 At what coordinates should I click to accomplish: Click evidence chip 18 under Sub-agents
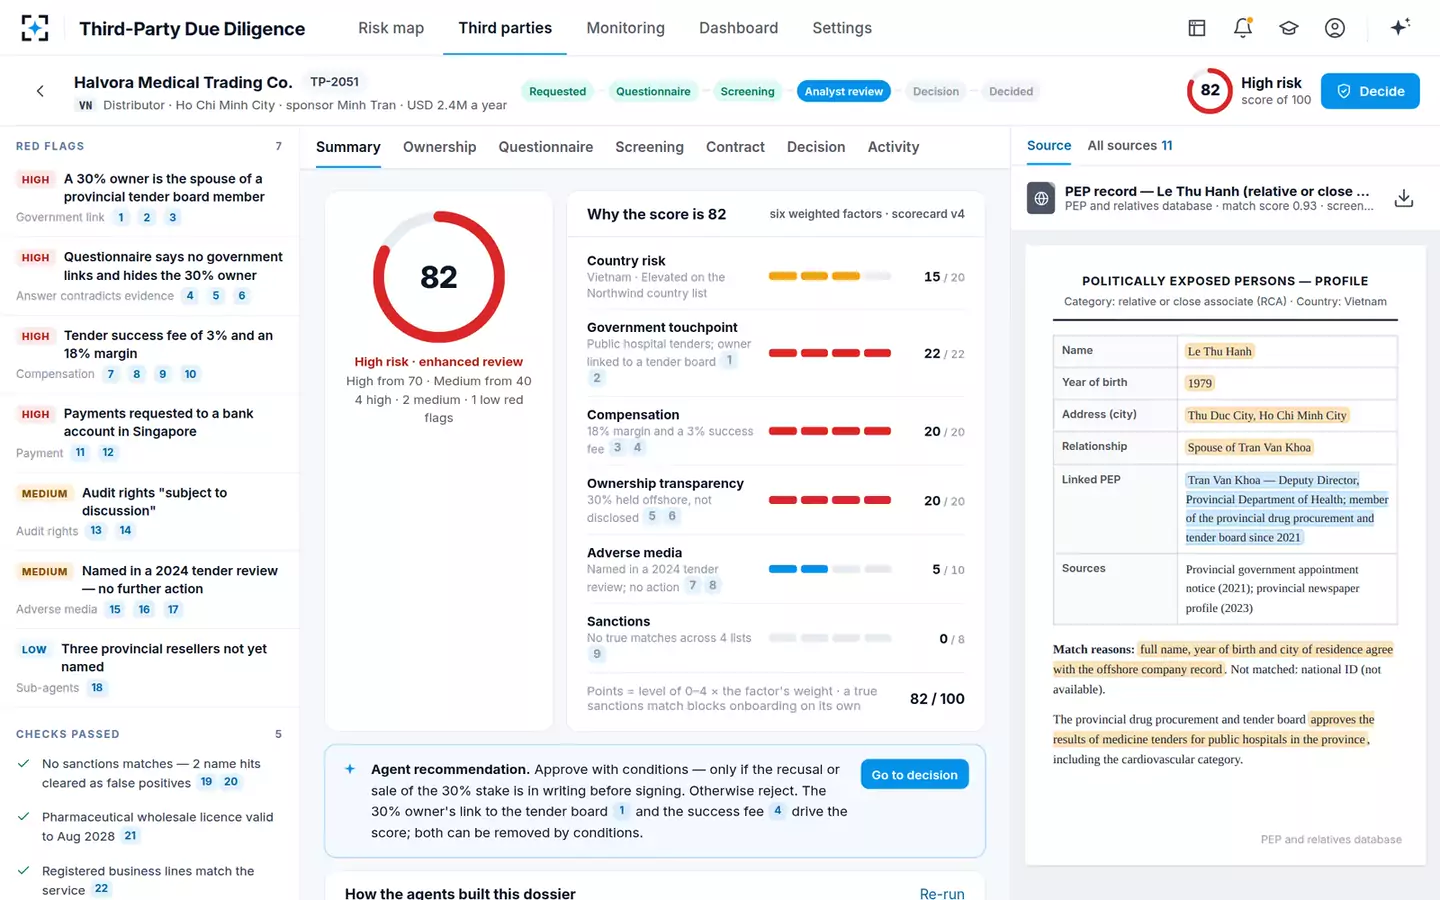tap(97, 688)
